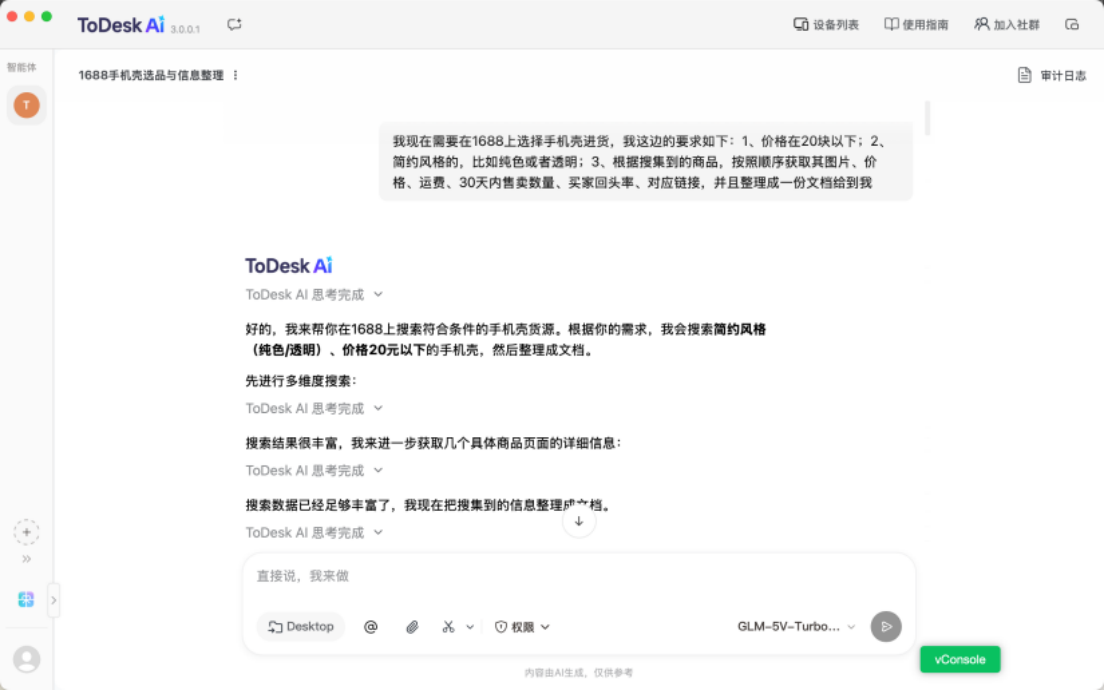
Task: Click 加入社群 to join community
Action: point(1007,25)
